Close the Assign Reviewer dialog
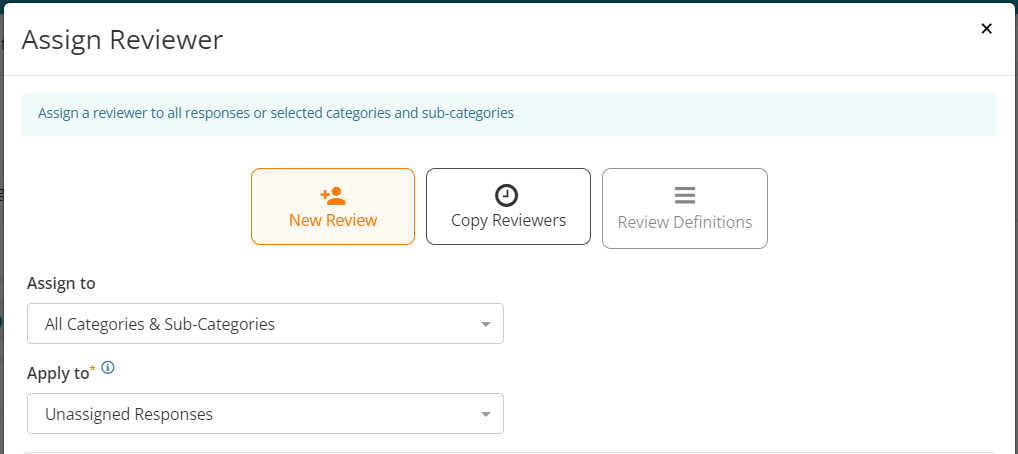The width and height of the screenshot is (1018, 454). point(986,29)
